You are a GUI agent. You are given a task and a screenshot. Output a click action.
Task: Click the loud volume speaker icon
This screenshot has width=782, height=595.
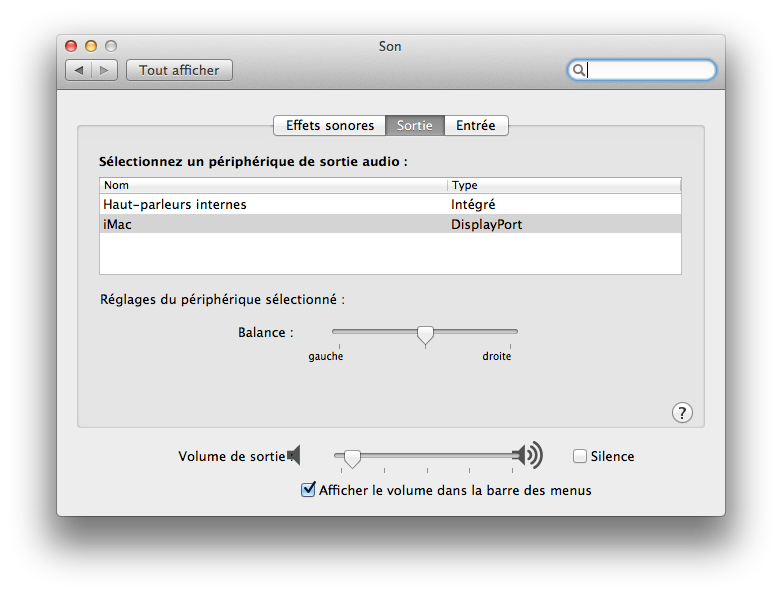coord(527,456)
